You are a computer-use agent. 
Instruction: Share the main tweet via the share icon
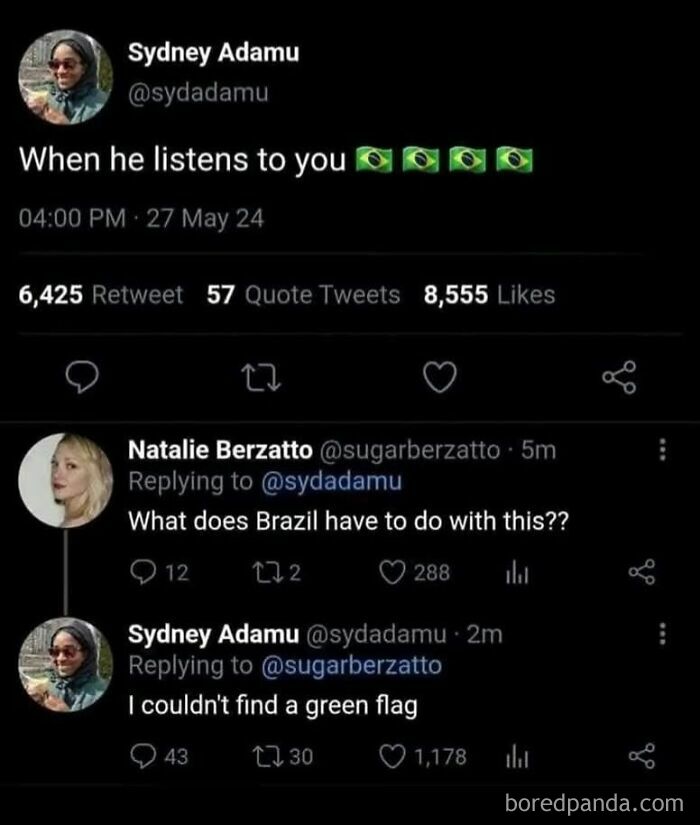coord(619,377)
